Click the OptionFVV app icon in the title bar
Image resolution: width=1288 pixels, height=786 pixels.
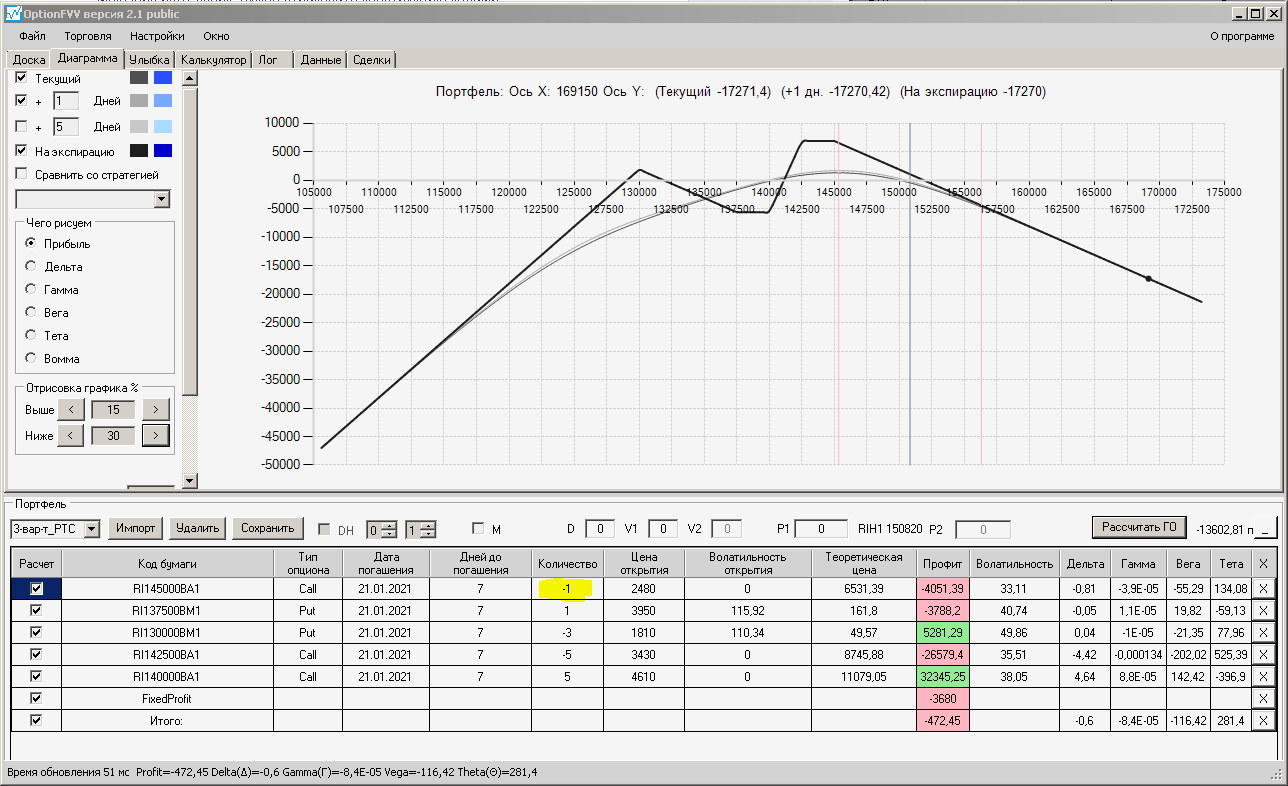coord(13,13)
